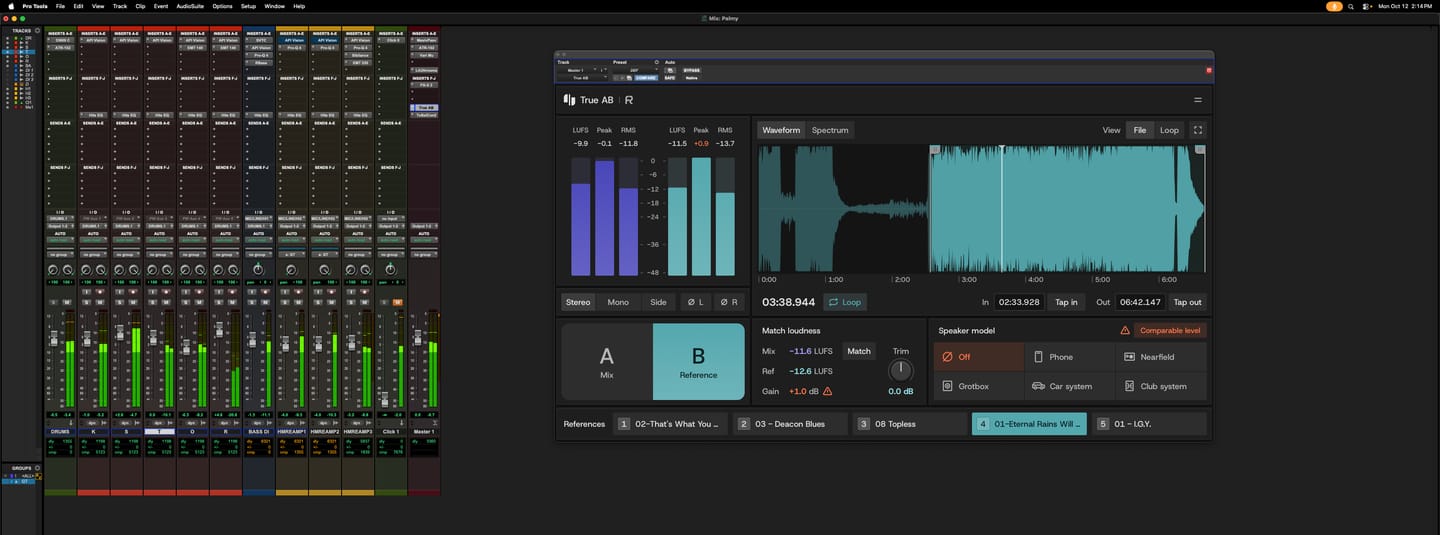Choose the Nearfield speaker model
Viewport: 1440px width, 535px height.
tap(1161, 357)
